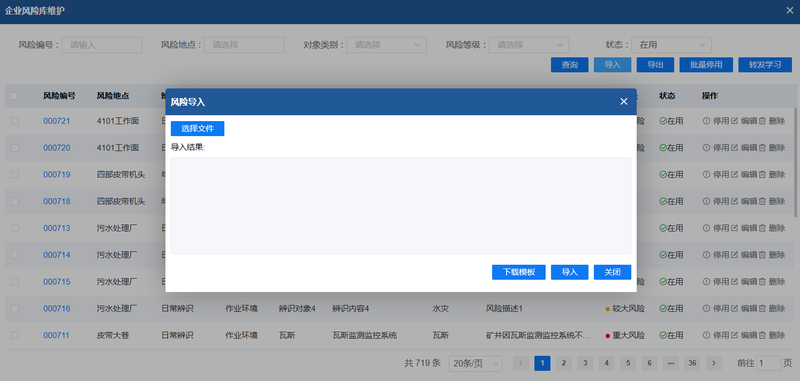Go to page 2 in pagination
This screenshot has width=800, height=381.
[563, 363]
